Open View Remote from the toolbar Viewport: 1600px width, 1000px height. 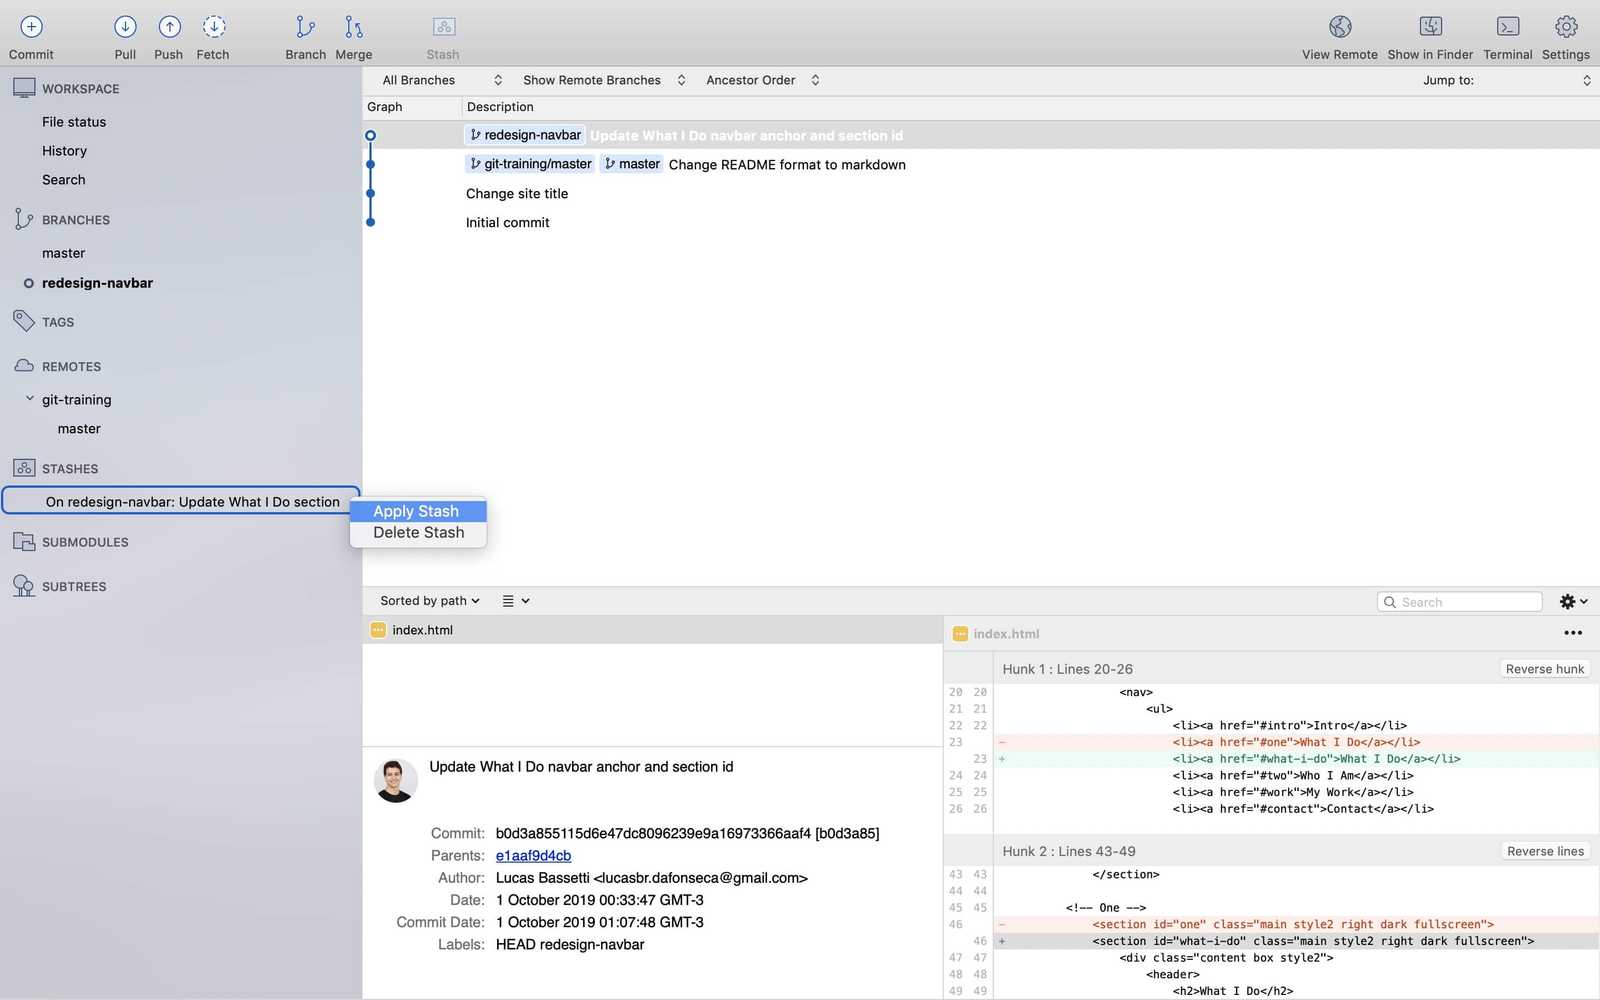tap(1339, 27)
